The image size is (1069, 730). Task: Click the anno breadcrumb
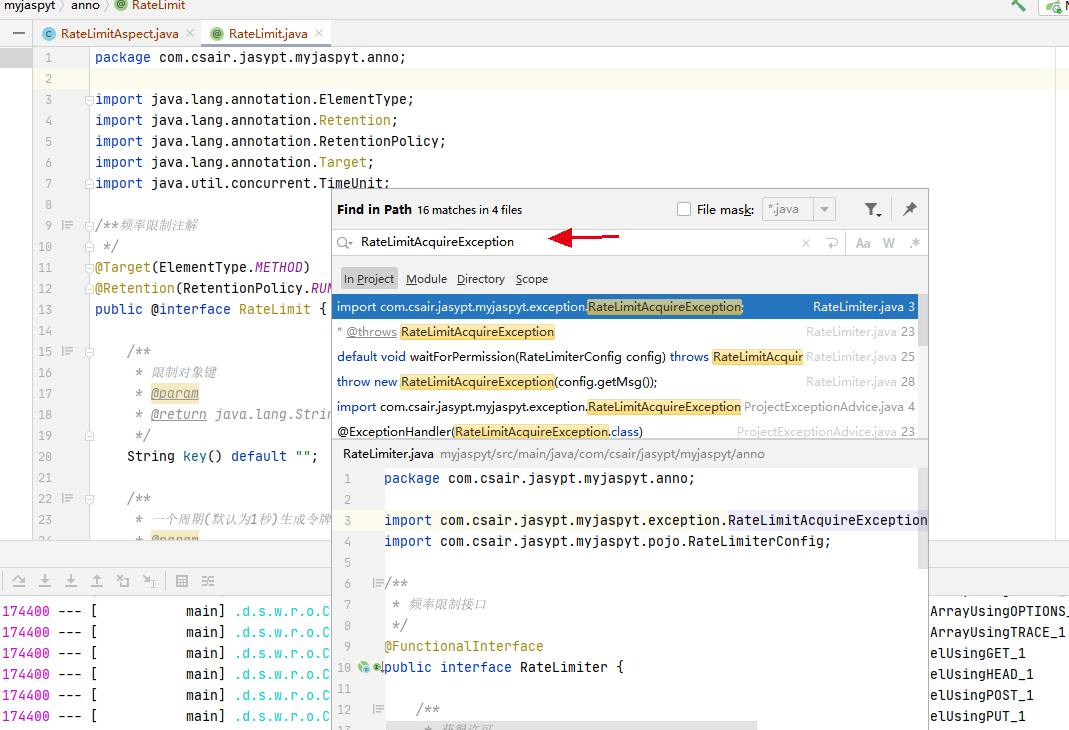pyautogui.click(x=85, y=5)
